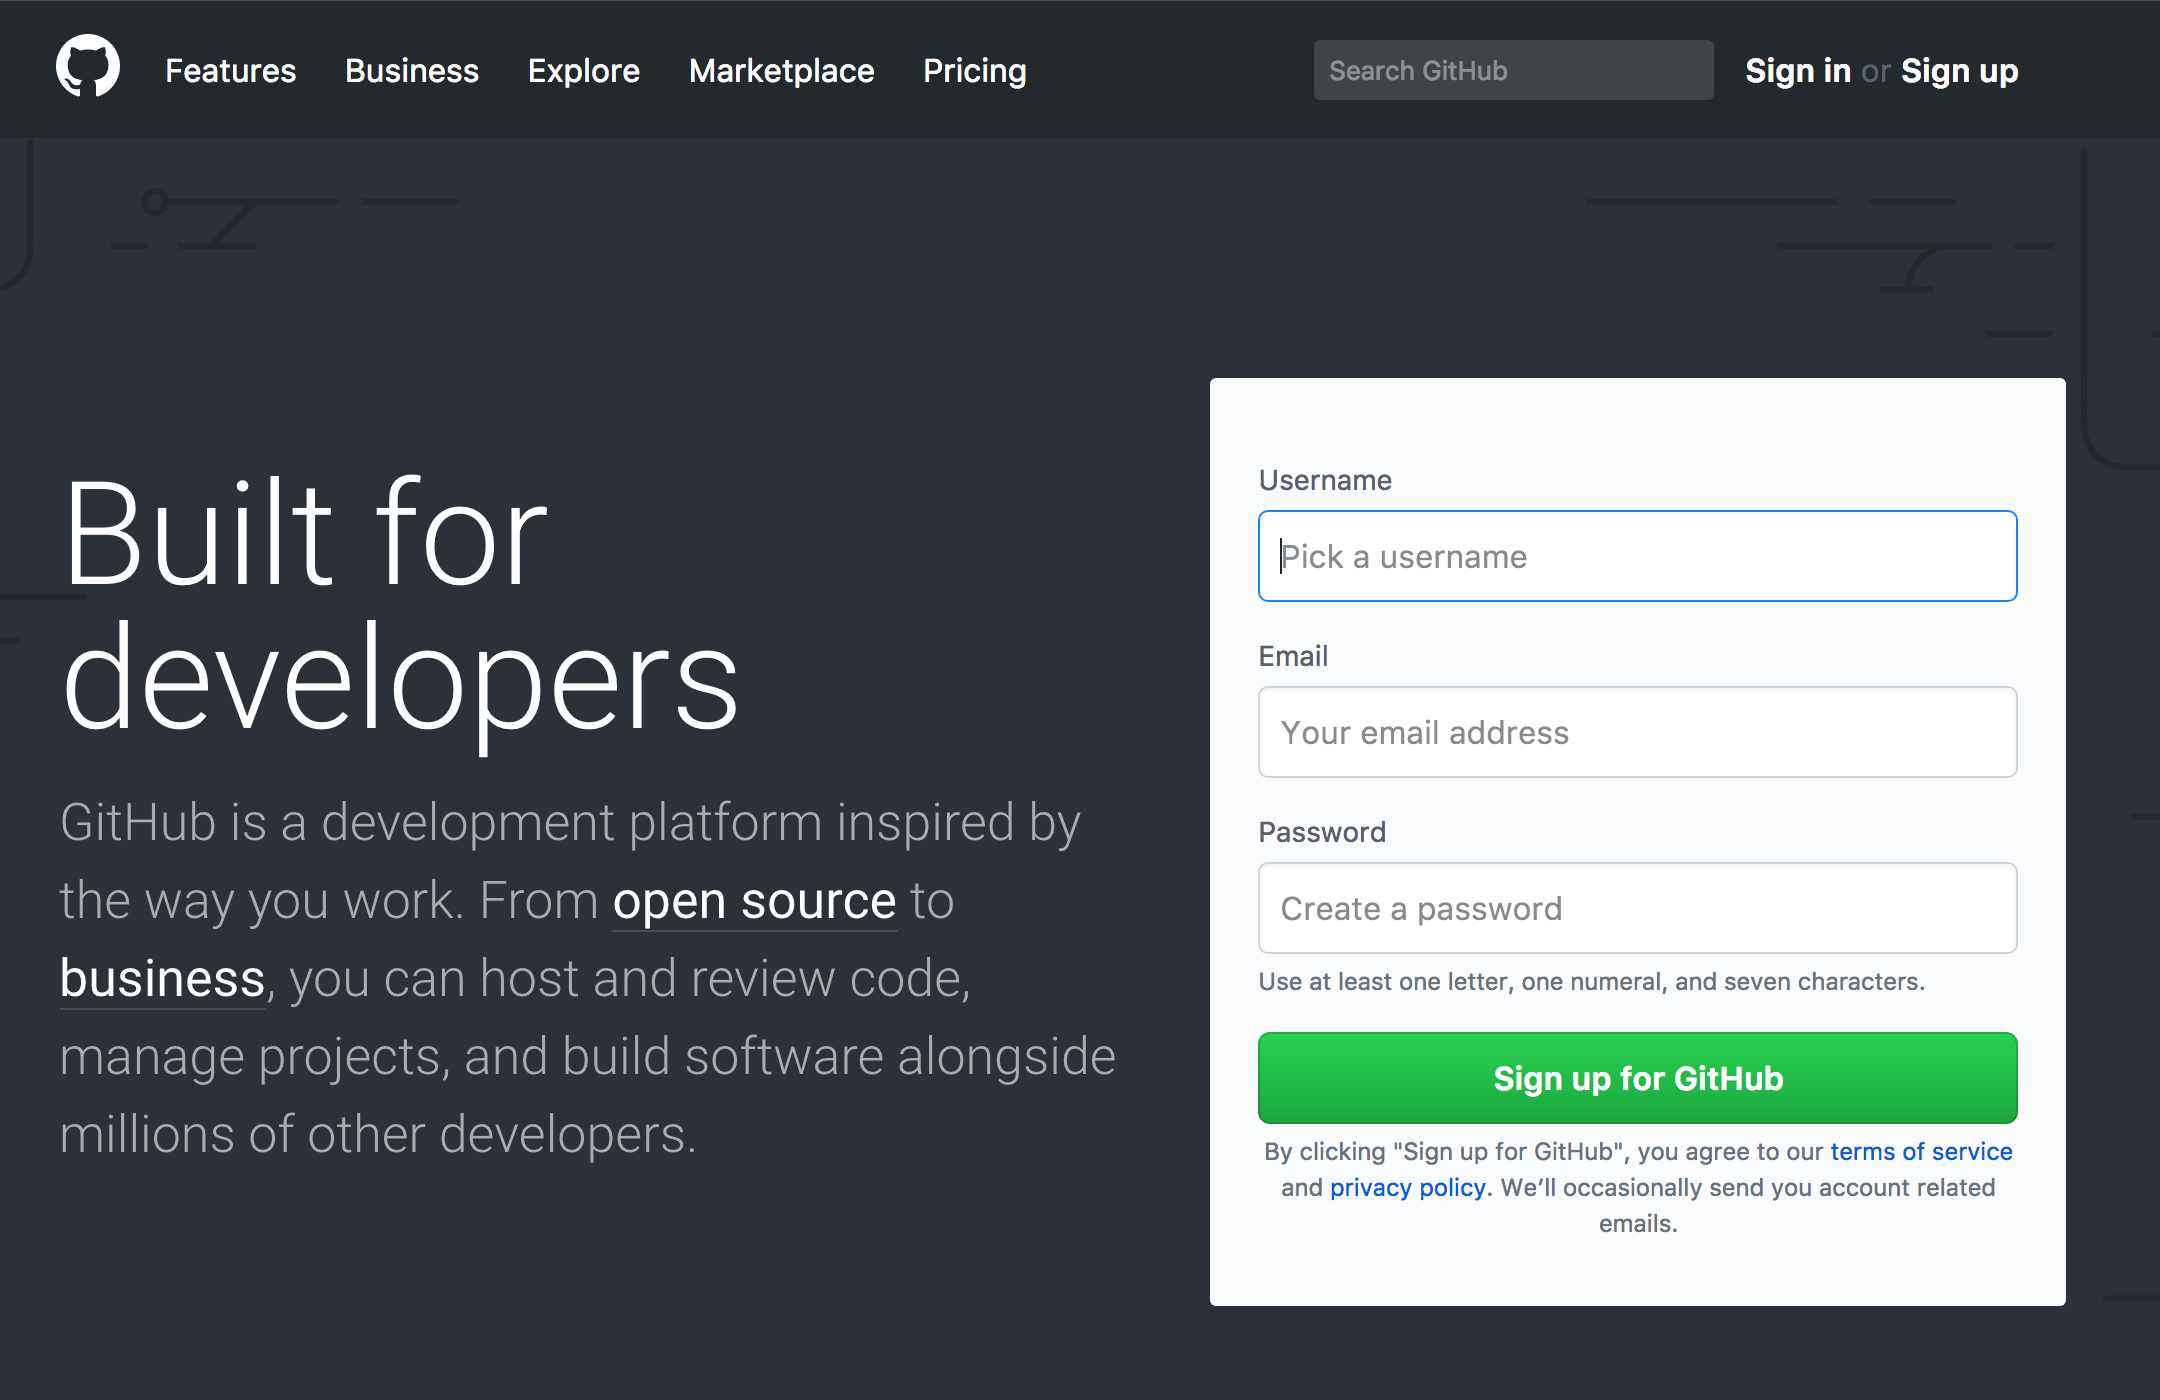
Task: Click the Password label in the form
Action: (1321, 832)
